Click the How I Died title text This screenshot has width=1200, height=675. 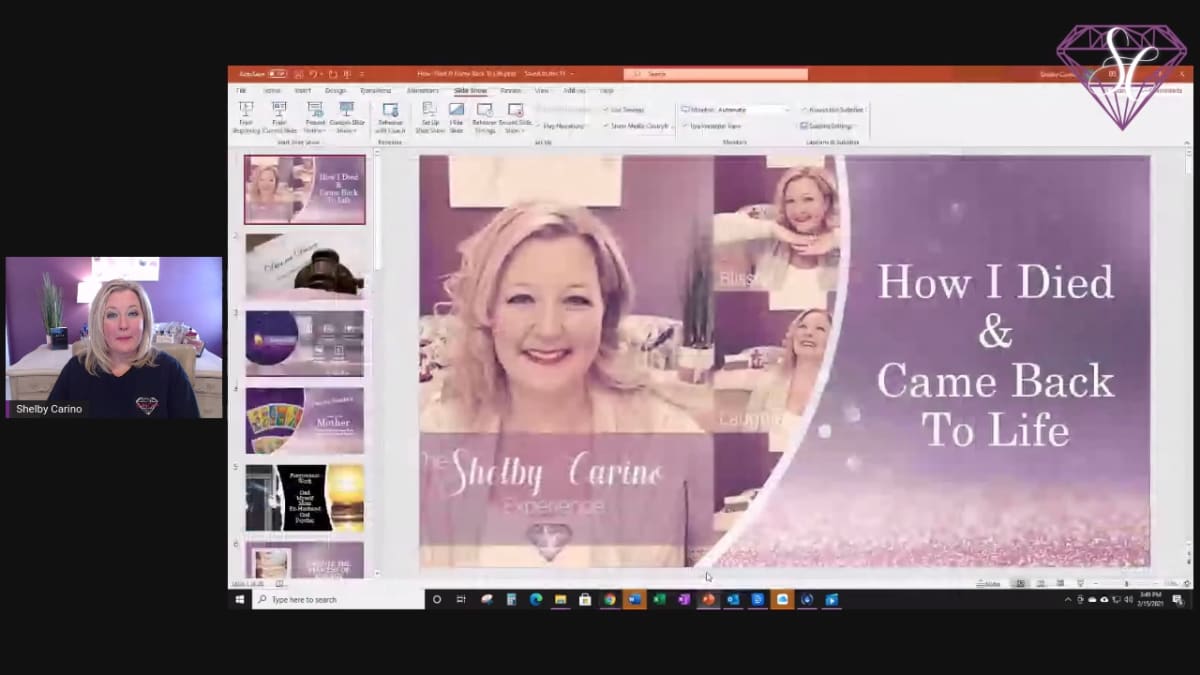996,357
